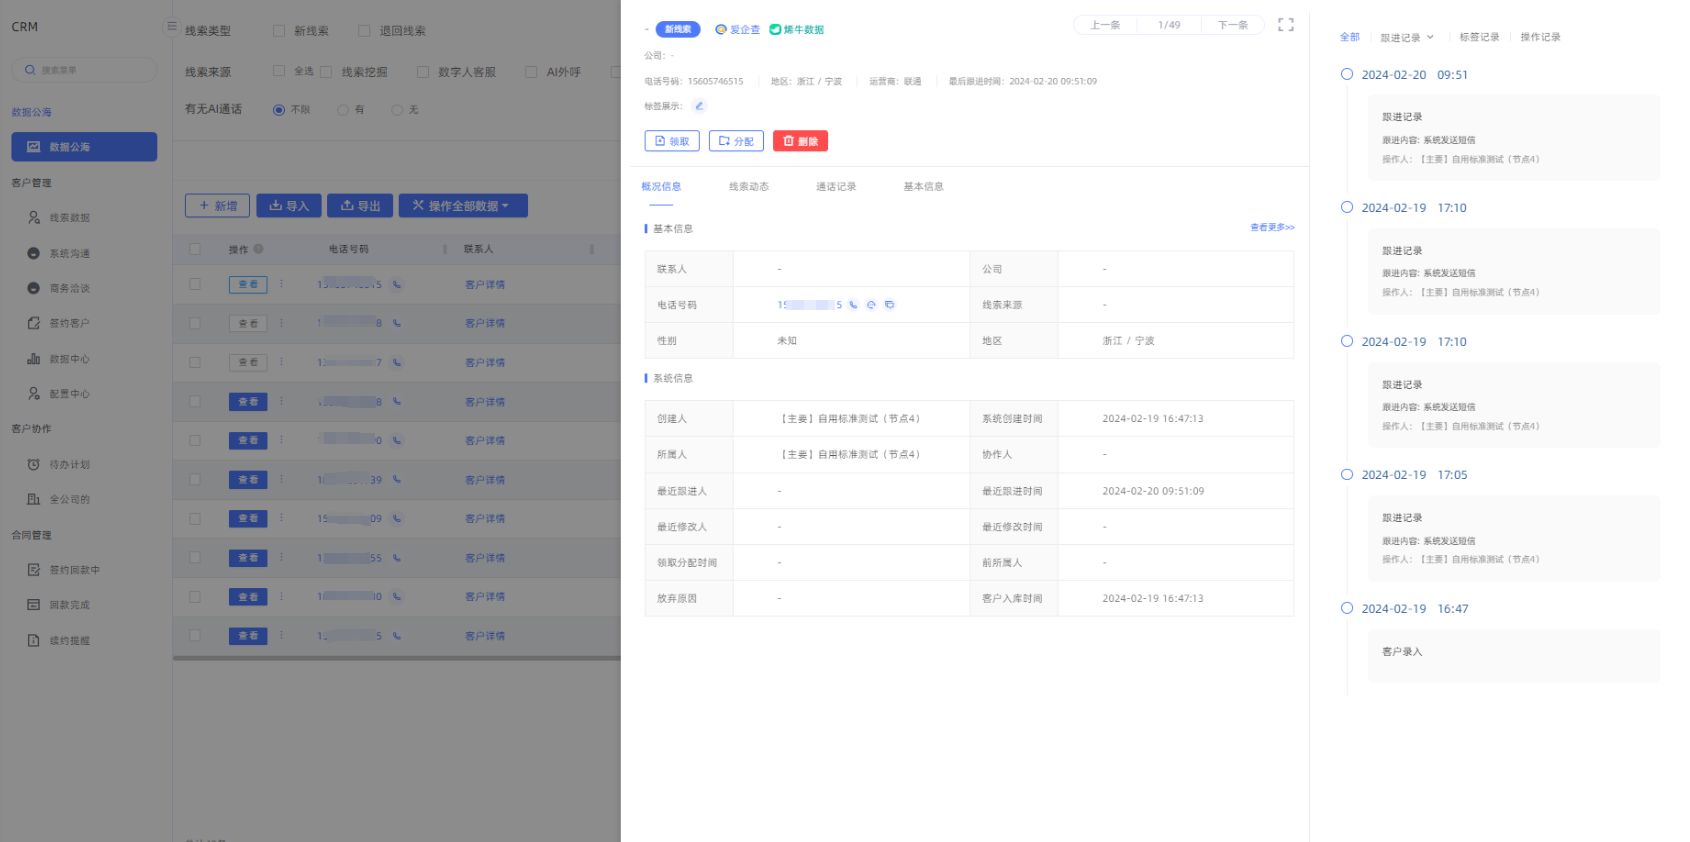Viewport: 1690px width, 842px height.
Task: Tick the 退回线索 checkbox
Action: click(364, 31)
